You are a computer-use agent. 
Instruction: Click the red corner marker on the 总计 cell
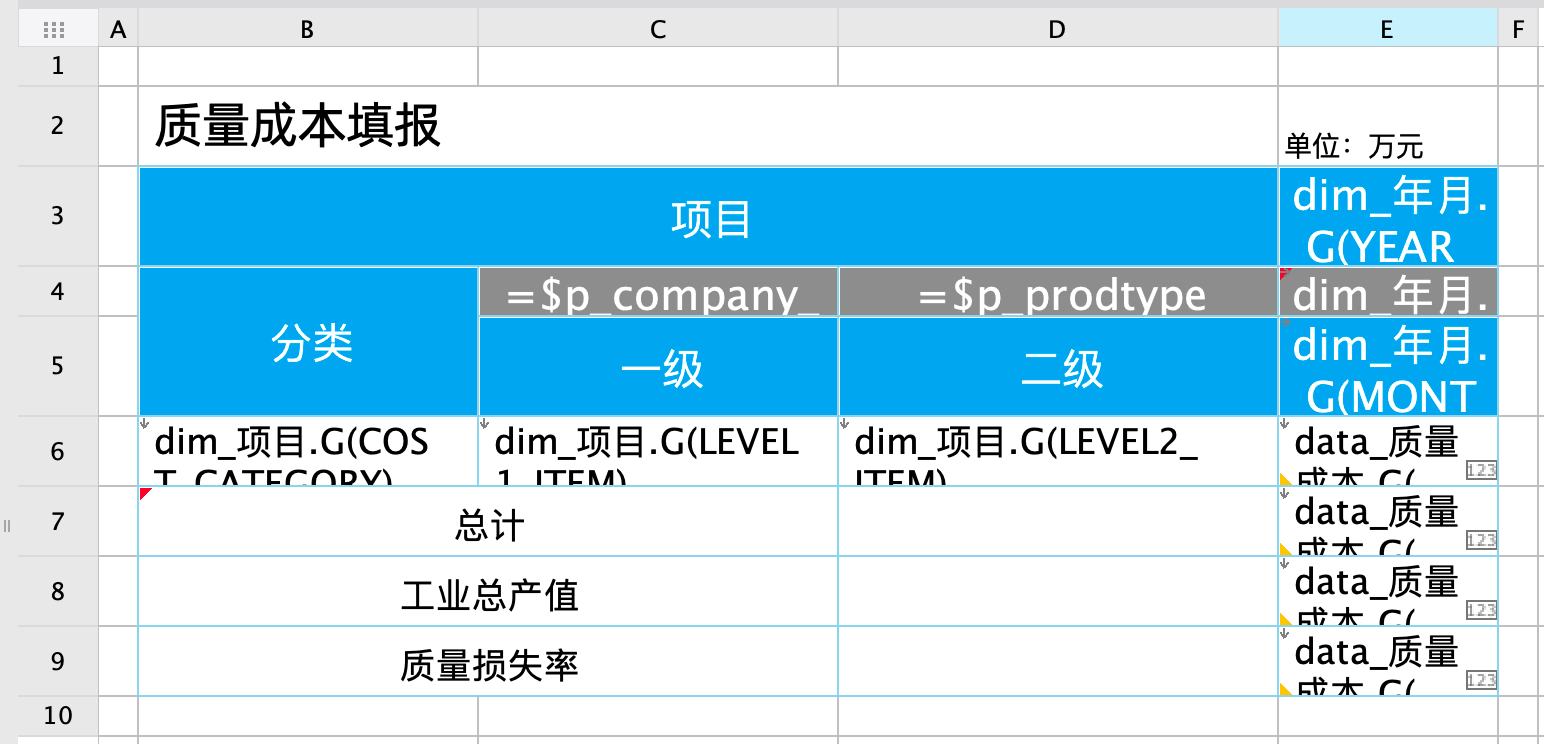tap(145, 493)
